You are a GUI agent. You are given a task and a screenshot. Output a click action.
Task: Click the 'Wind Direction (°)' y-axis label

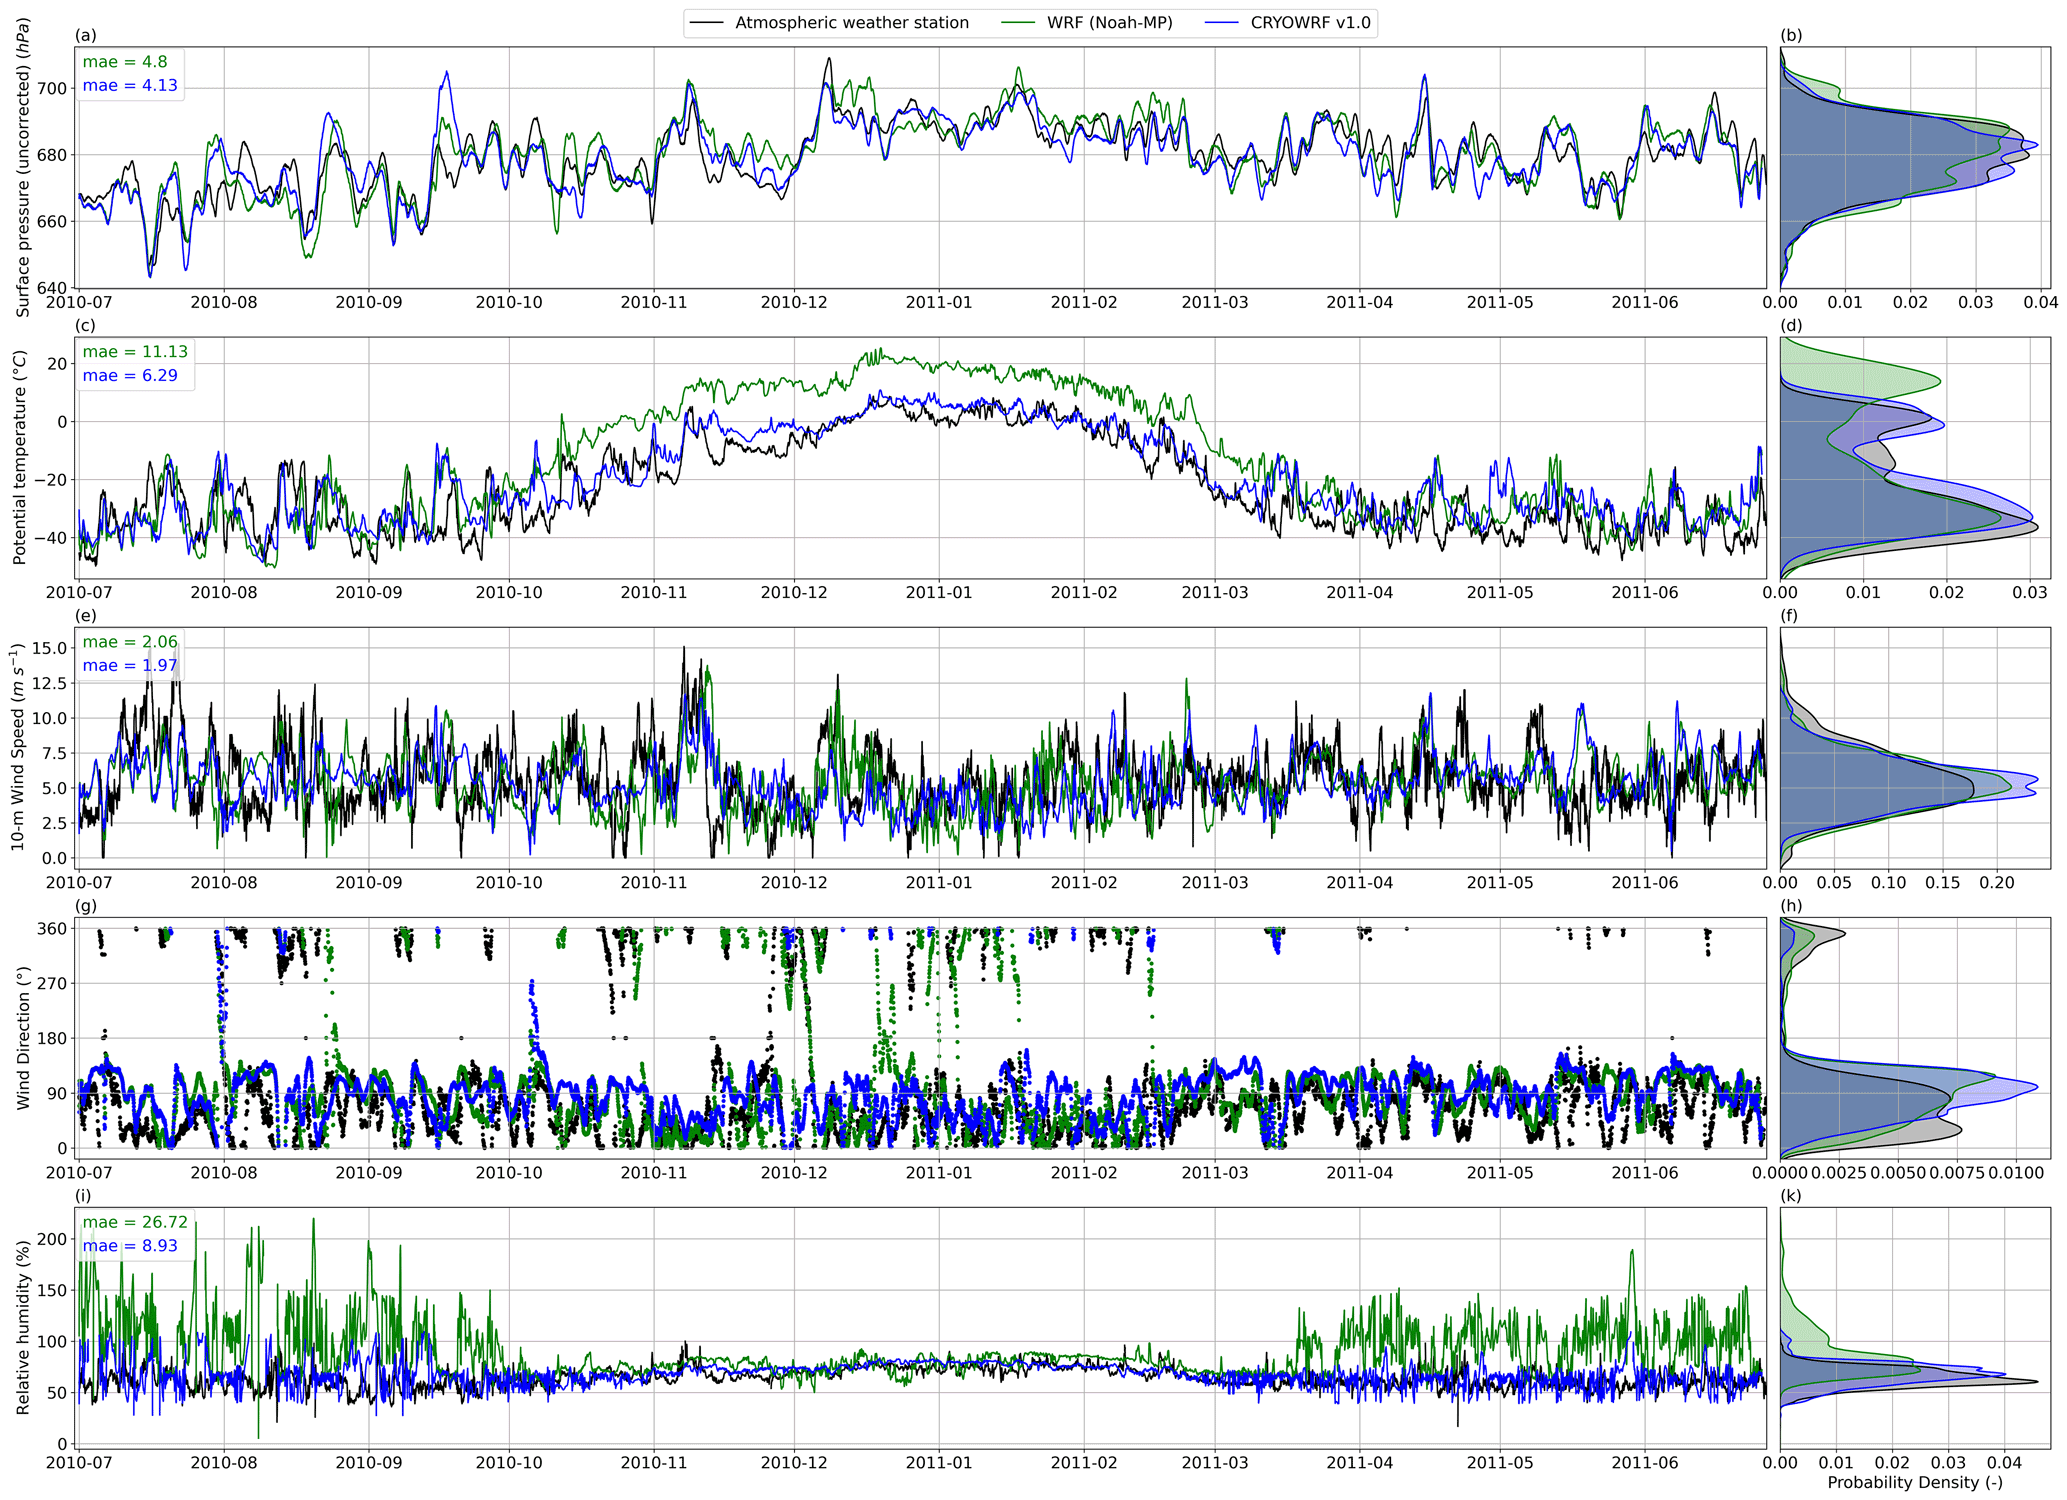(23, 1038)
